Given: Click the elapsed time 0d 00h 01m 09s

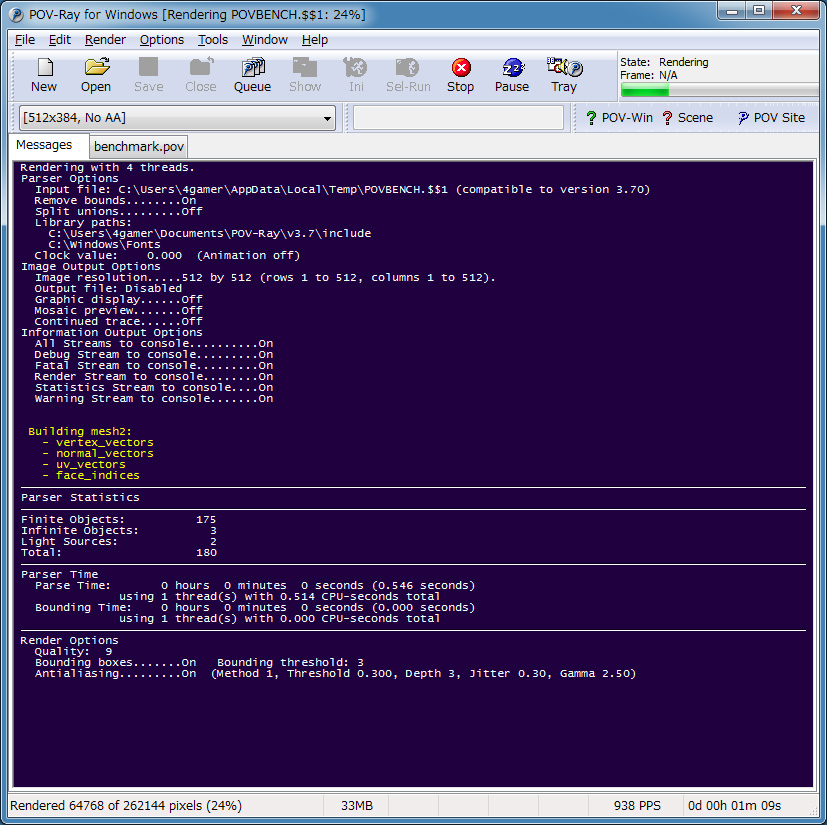Looking at the screenshot, I should click(734, 805).
